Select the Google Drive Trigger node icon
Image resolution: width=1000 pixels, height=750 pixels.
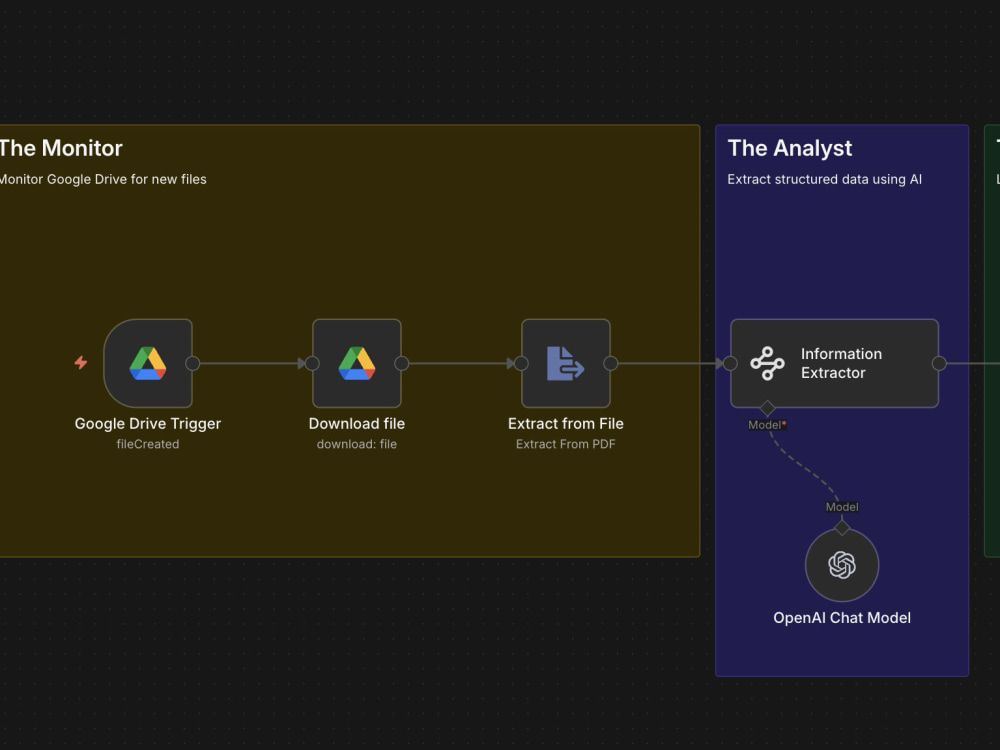(148, 364)
